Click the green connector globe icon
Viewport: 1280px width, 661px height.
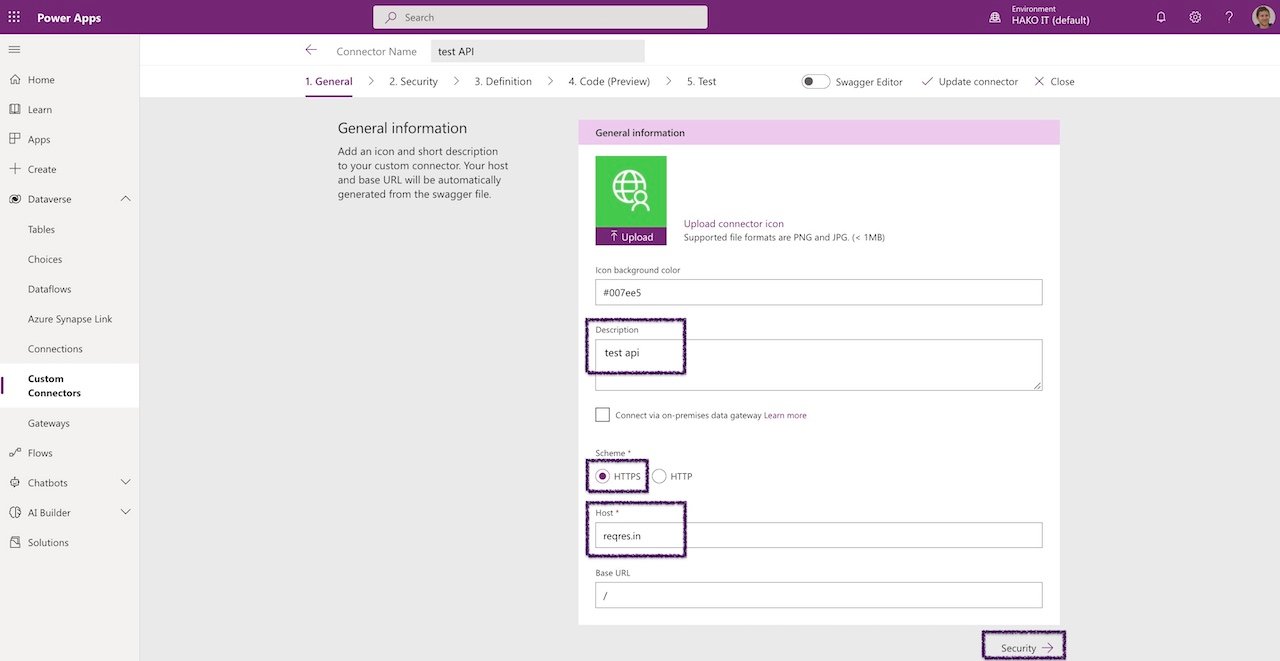(x=631, y=192)
